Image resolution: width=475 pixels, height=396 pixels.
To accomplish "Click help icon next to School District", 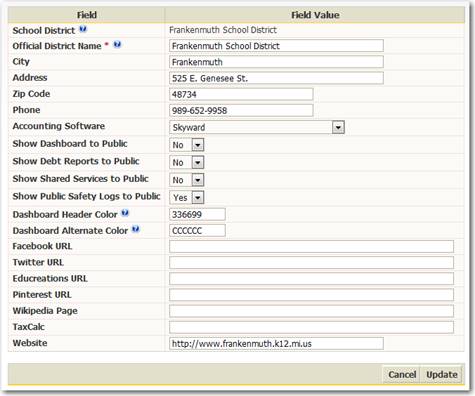I will coord(83,29).
